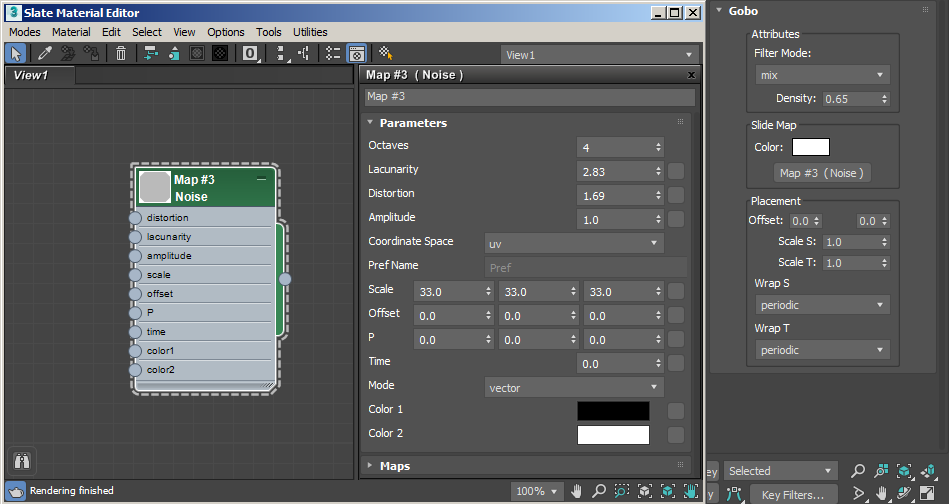Toggle Material/Map Browser icon
Viewport: 949px width, 504px height.
(x=333, y=53)
